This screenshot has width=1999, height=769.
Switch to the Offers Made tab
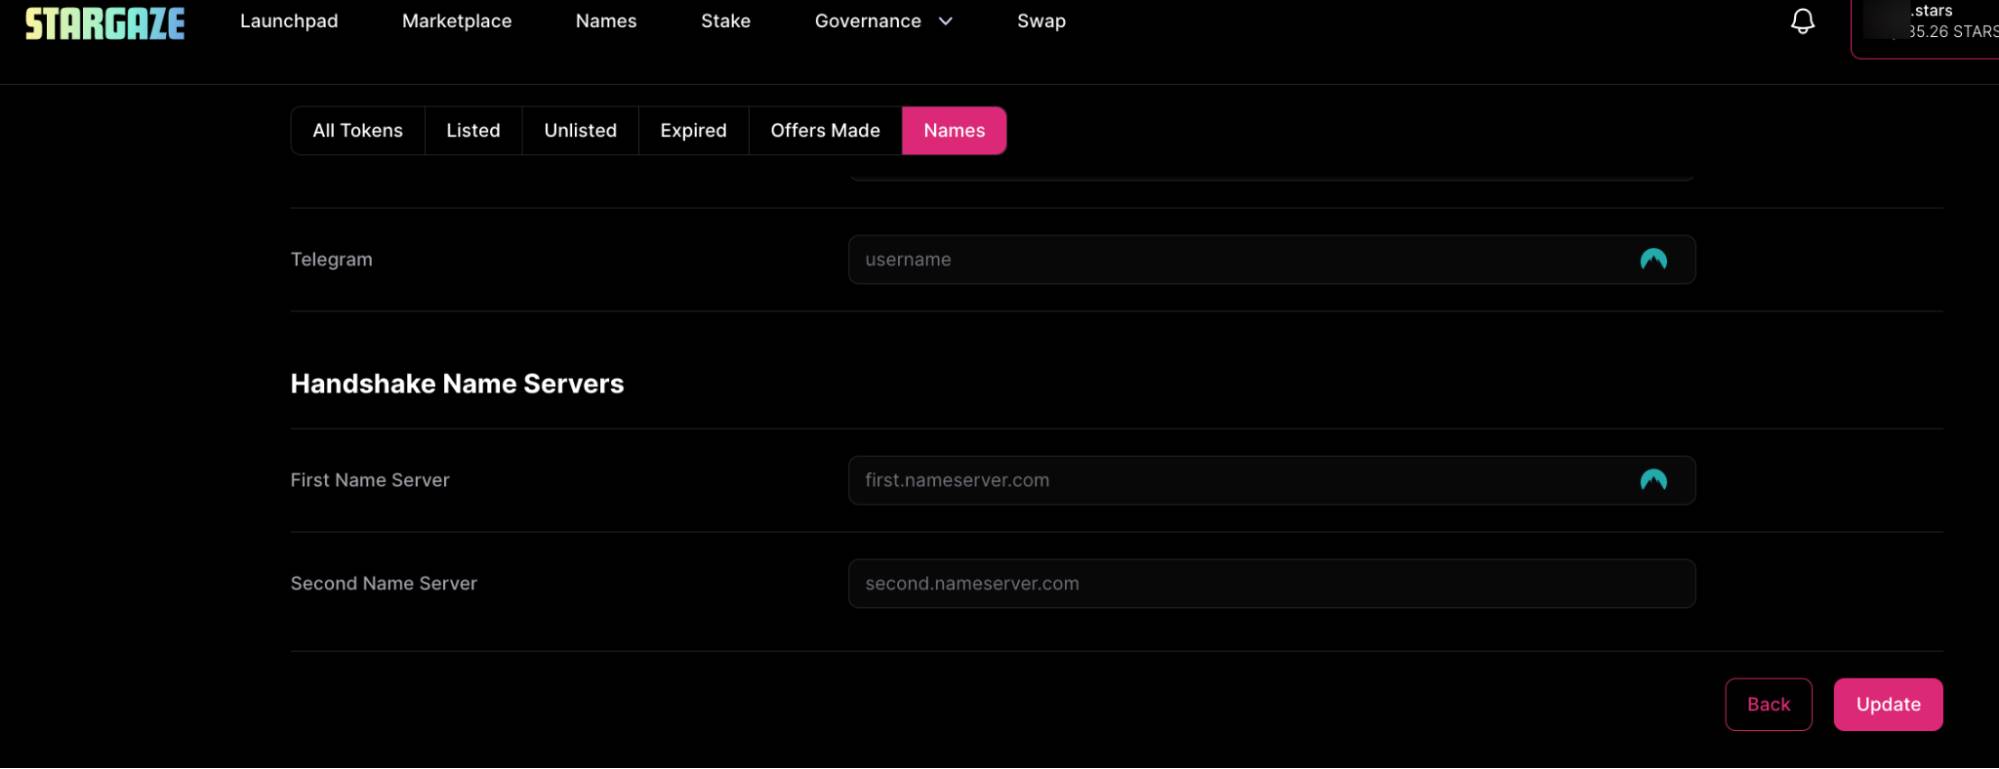pyautogui.click(x=825, y=131)
